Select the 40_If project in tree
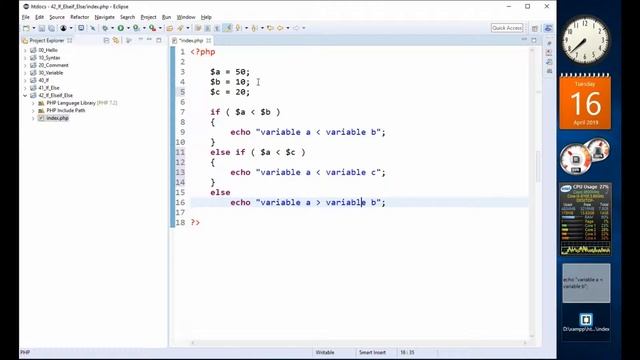 [x=43, y=80]
